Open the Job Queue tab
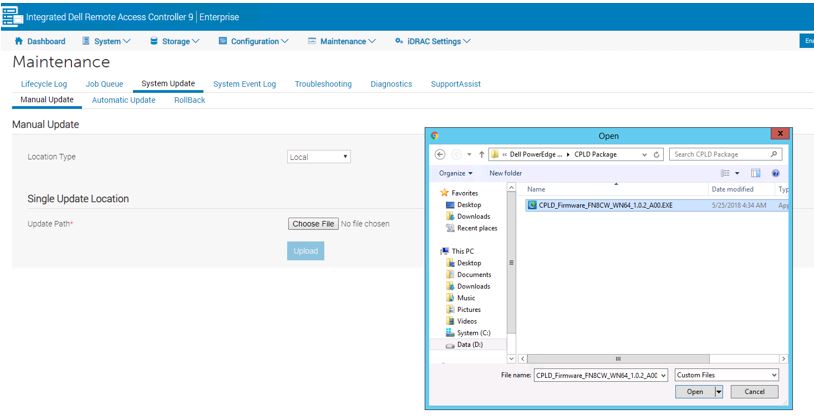814x420 pixels. click(104, 84)
